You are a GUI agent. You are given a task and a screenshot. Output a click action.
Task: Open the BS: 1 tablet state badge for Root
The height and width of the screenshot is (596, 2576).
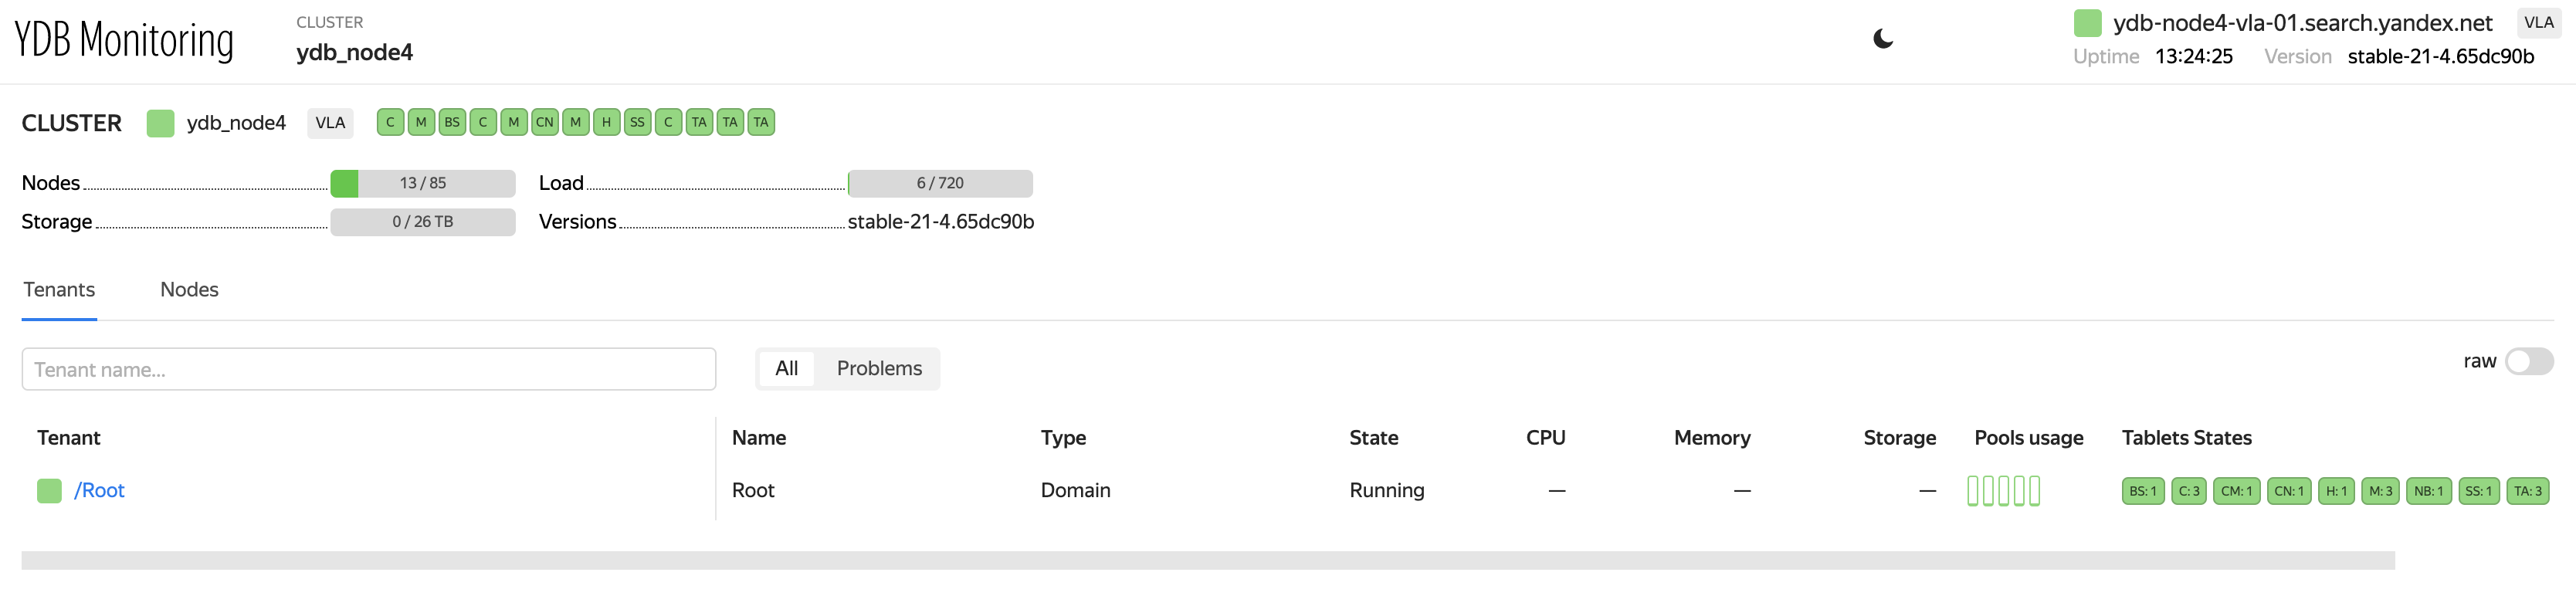(x=2143, y=491)
